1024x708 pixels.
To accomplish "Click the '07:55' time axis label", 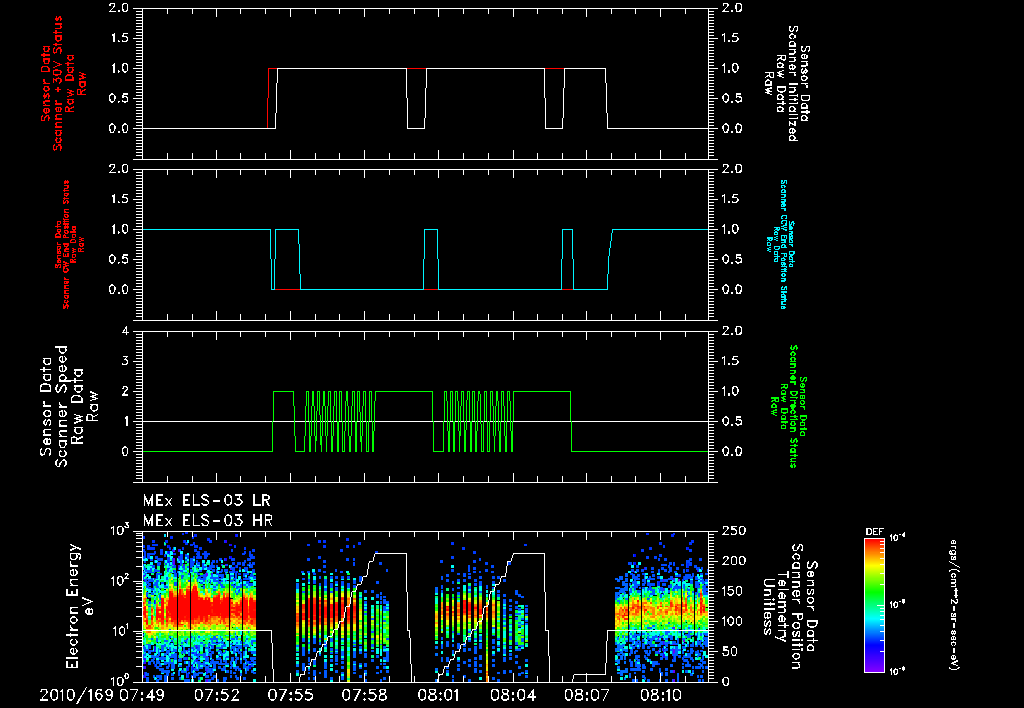I will pos(291,695).
